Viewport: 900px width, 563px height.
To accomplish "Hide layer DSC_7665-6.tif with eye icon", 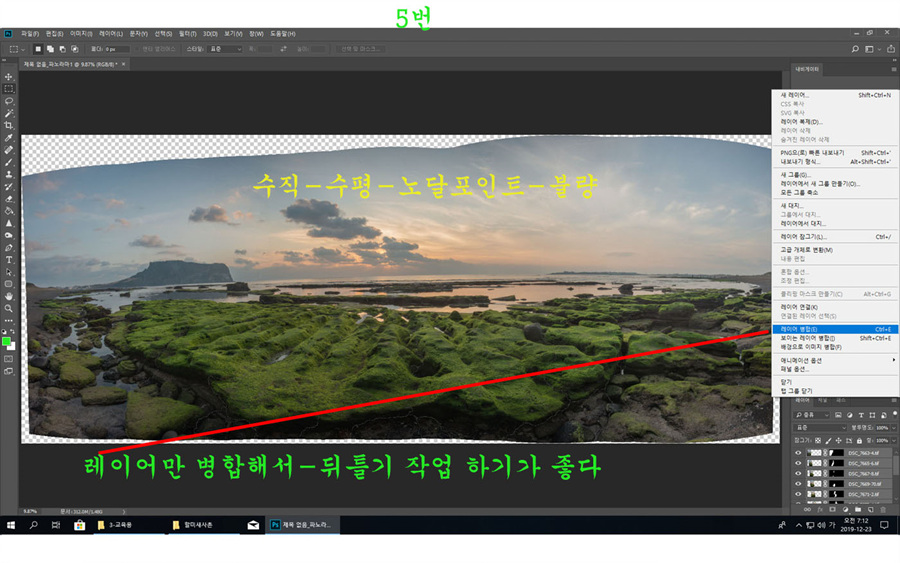I will tap(798, 463).
